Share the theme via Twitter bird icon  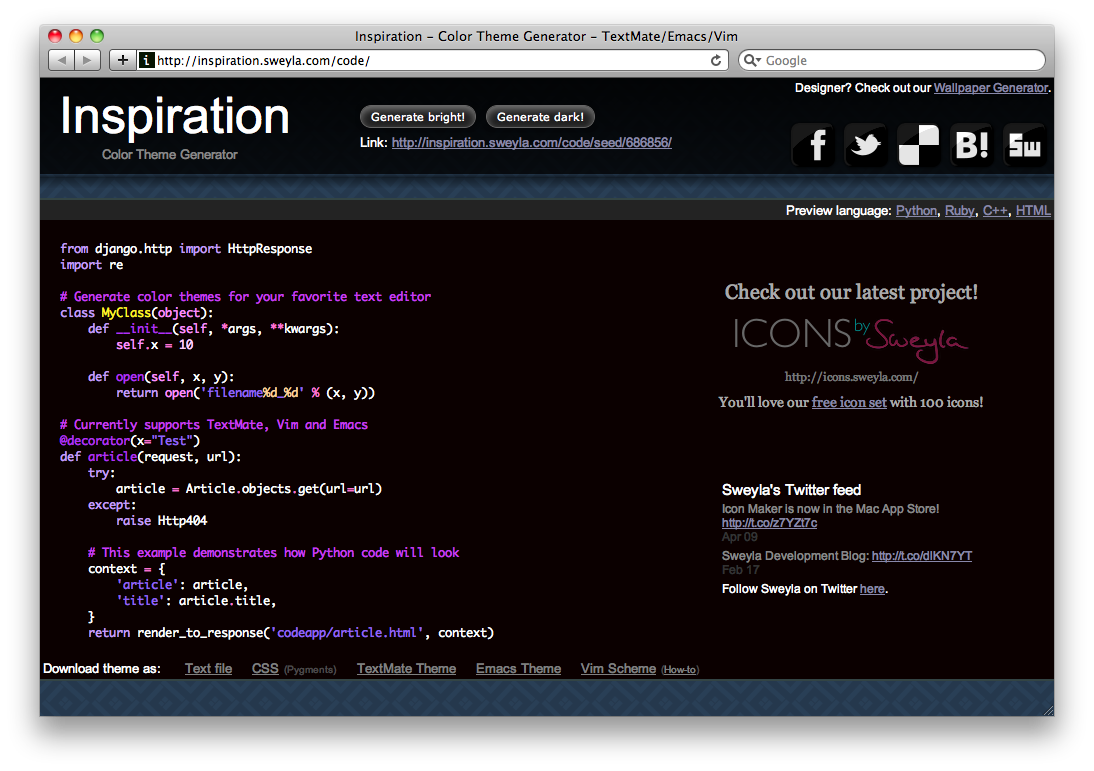(866, 145)
